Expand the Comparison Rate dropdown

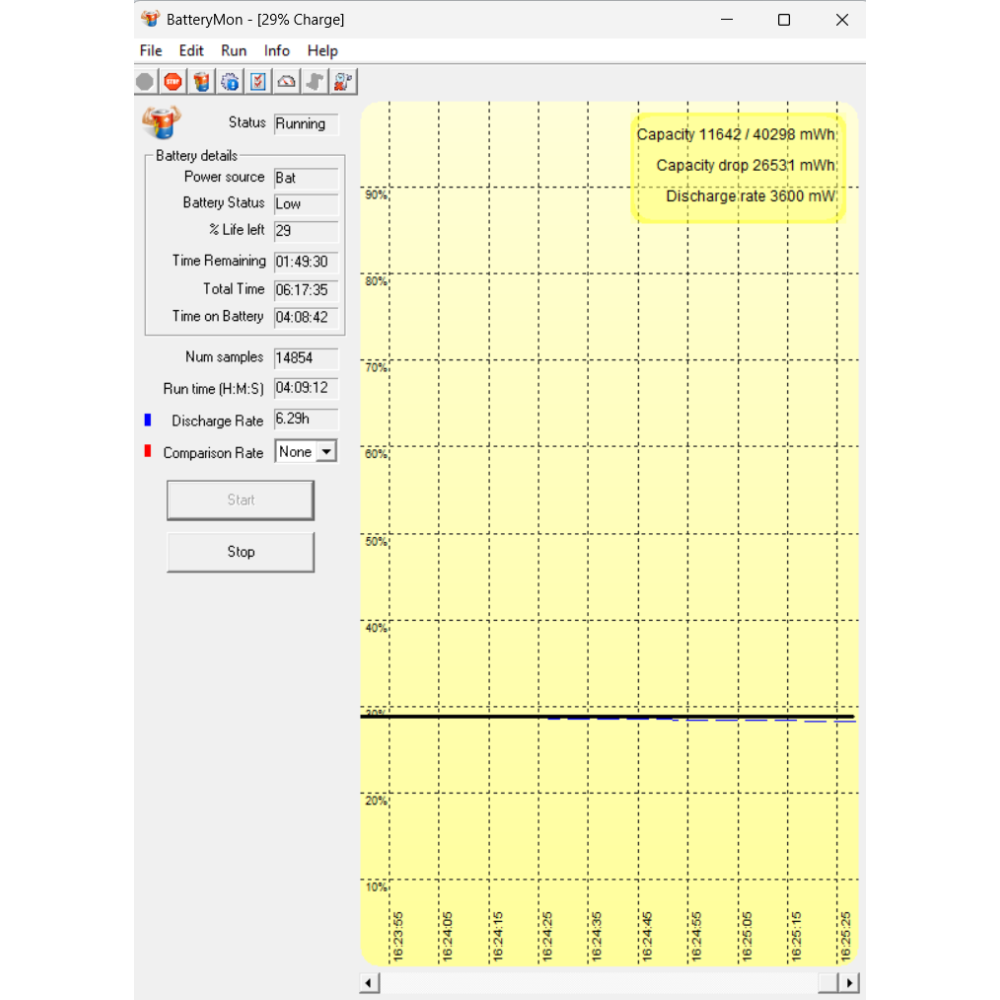325,452
